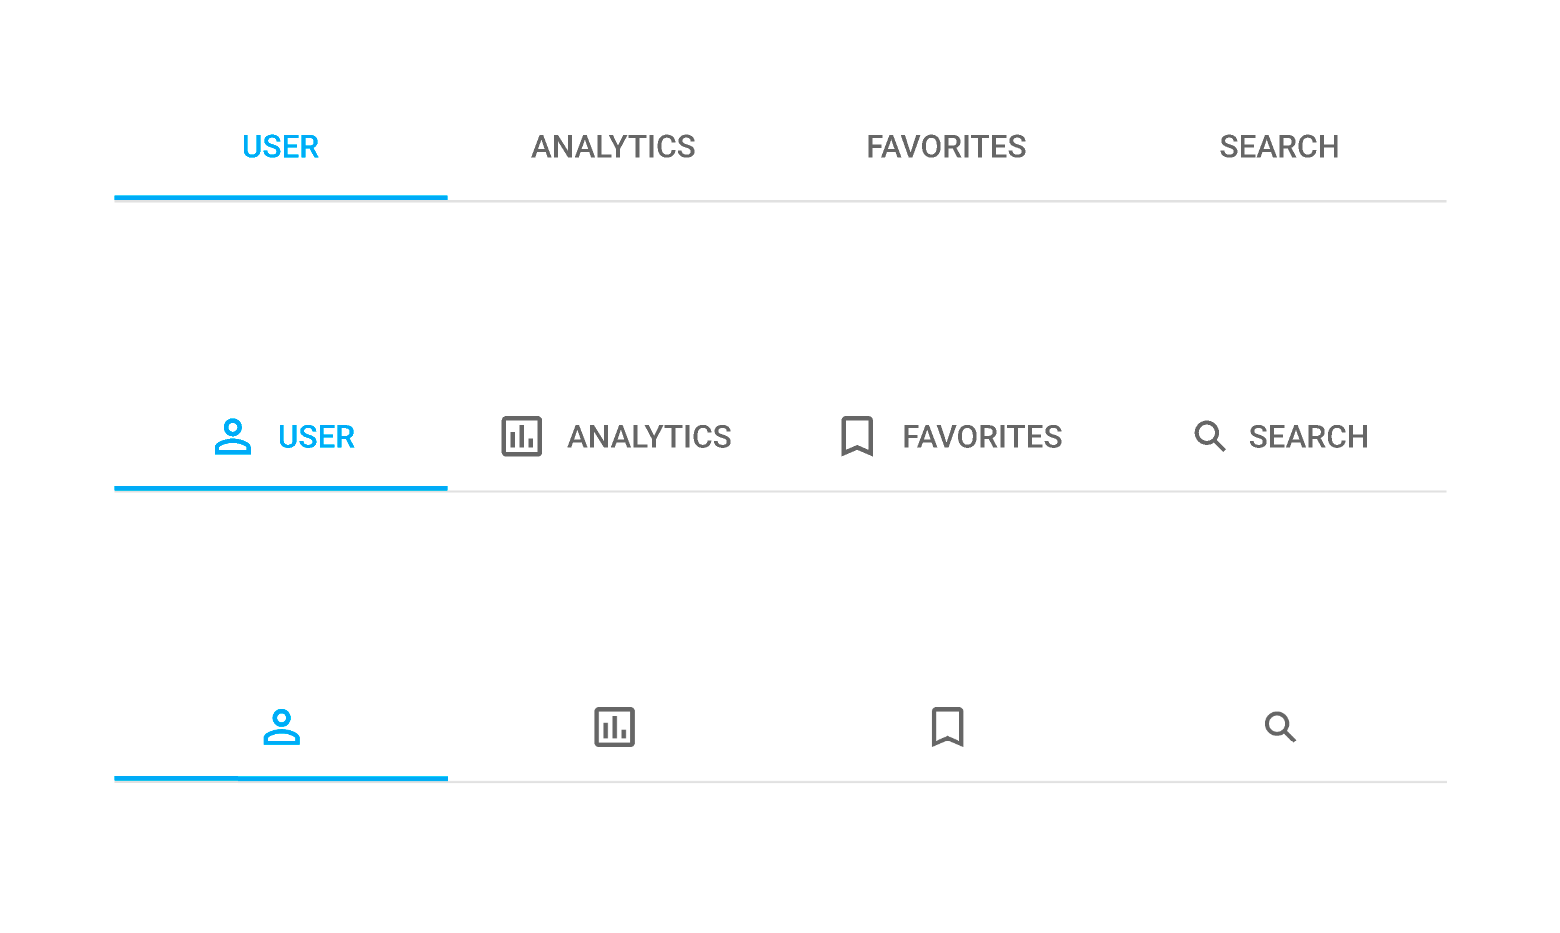The width and height of the screenshot is (1560, 933).
Task: Click the icon-only bookmark tab
Action: point(947,727)
